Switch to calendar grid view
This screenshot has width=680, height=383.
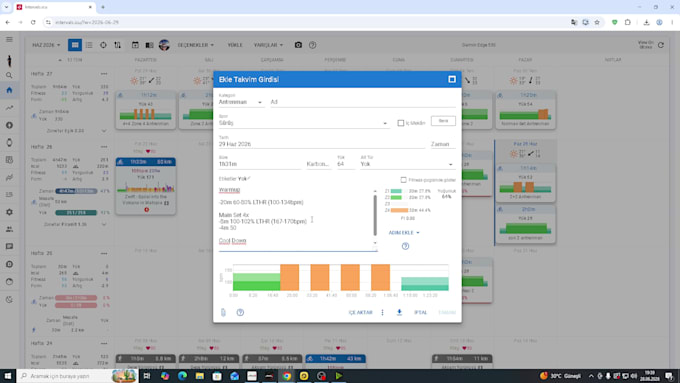coord(75,45)
